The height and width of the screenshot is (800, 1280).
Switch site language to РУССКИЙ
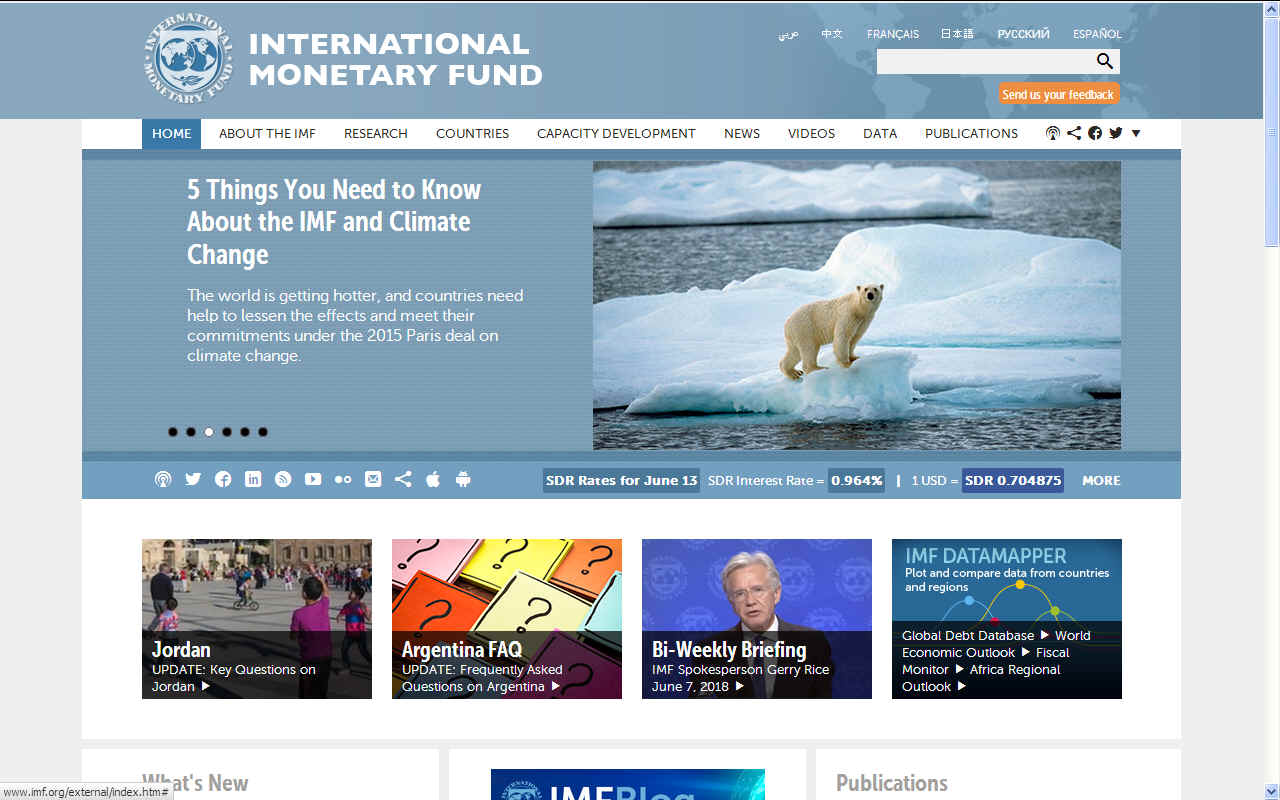pyautogui.click(x=1023, y=34)
